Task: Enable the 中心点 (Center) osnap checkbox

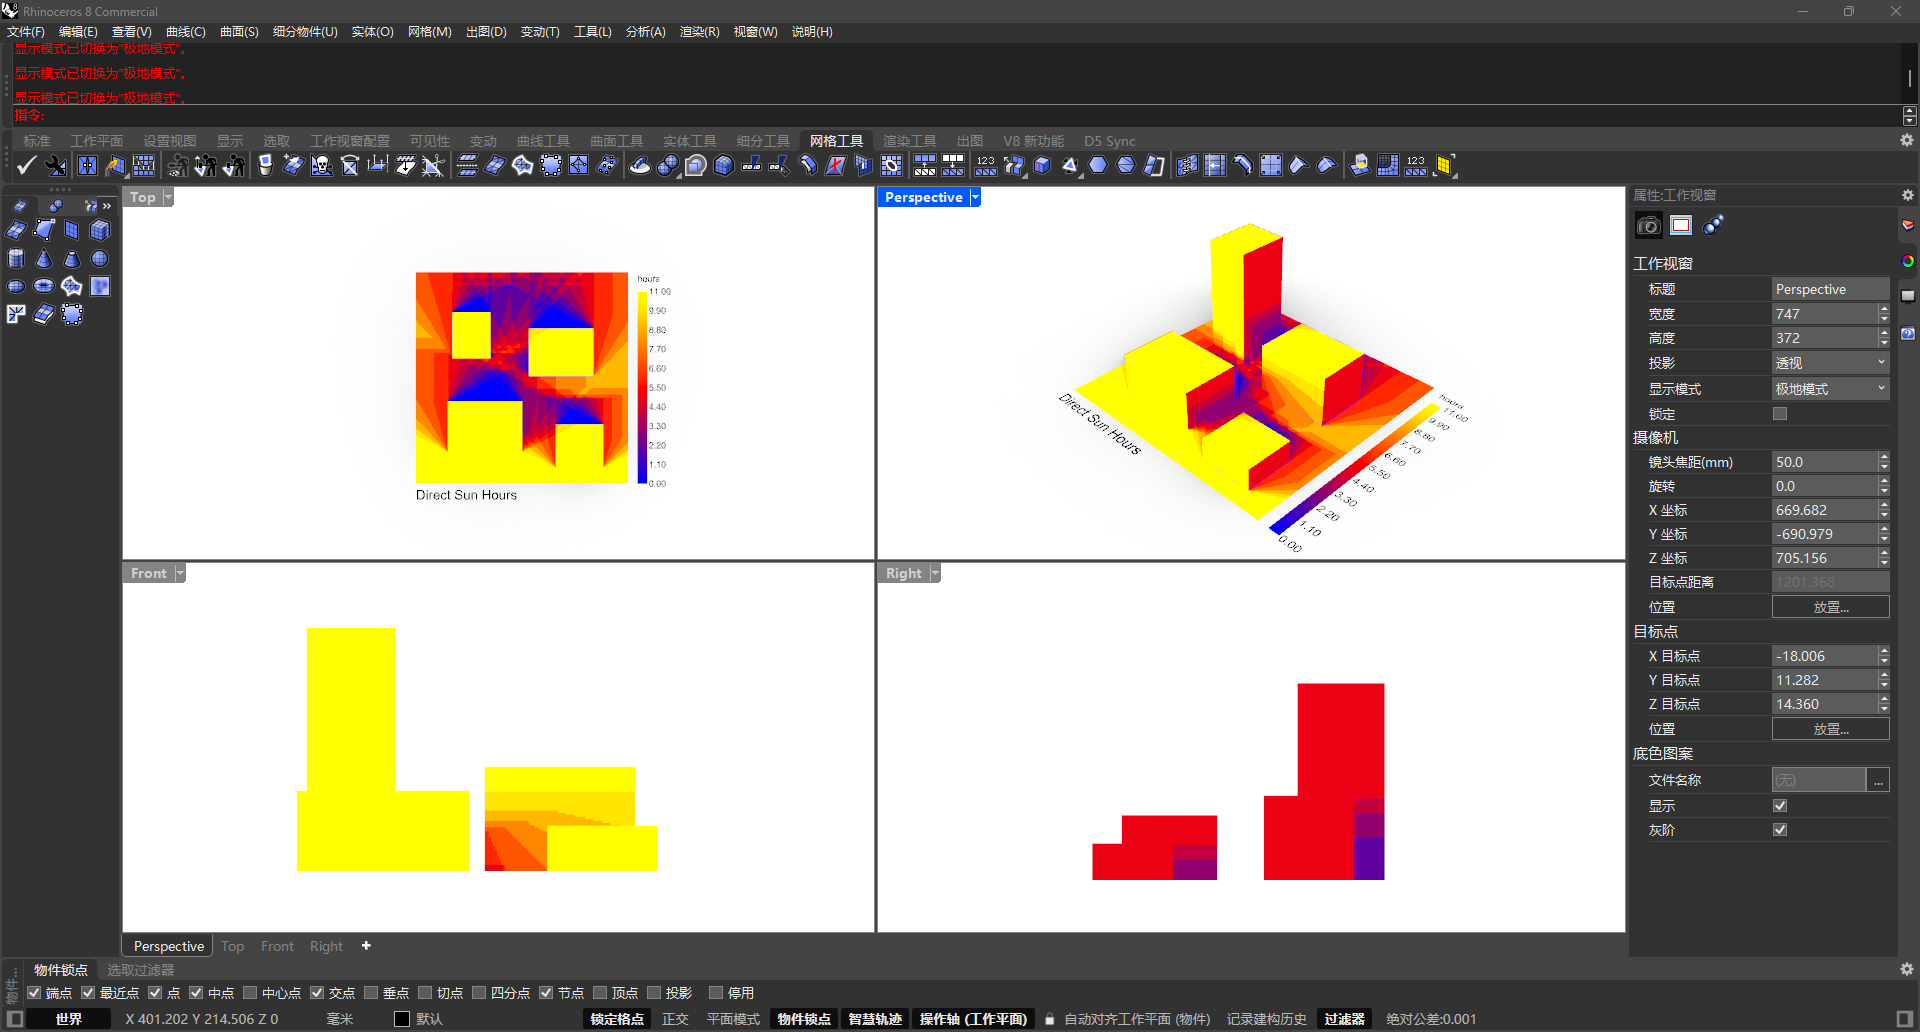Action: point(250,993)
